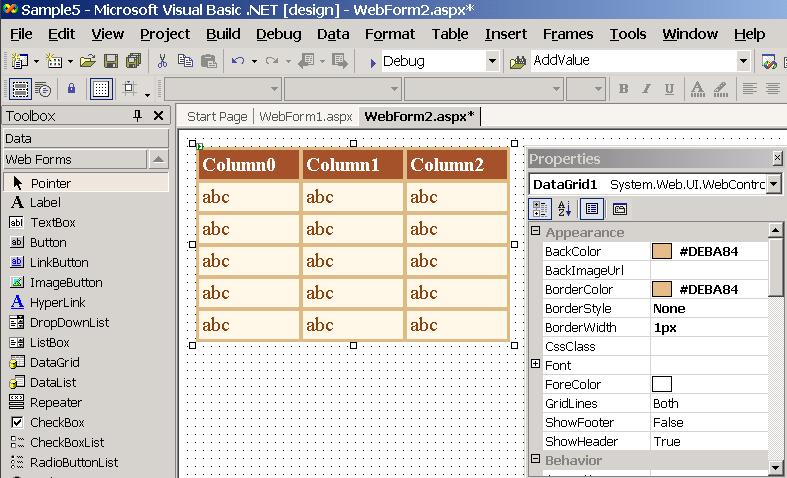Viewport: 787px width, 478px height.
Task: Pin the Toolbox with auto-hide pushpin
Action: (x=137, y=116)
